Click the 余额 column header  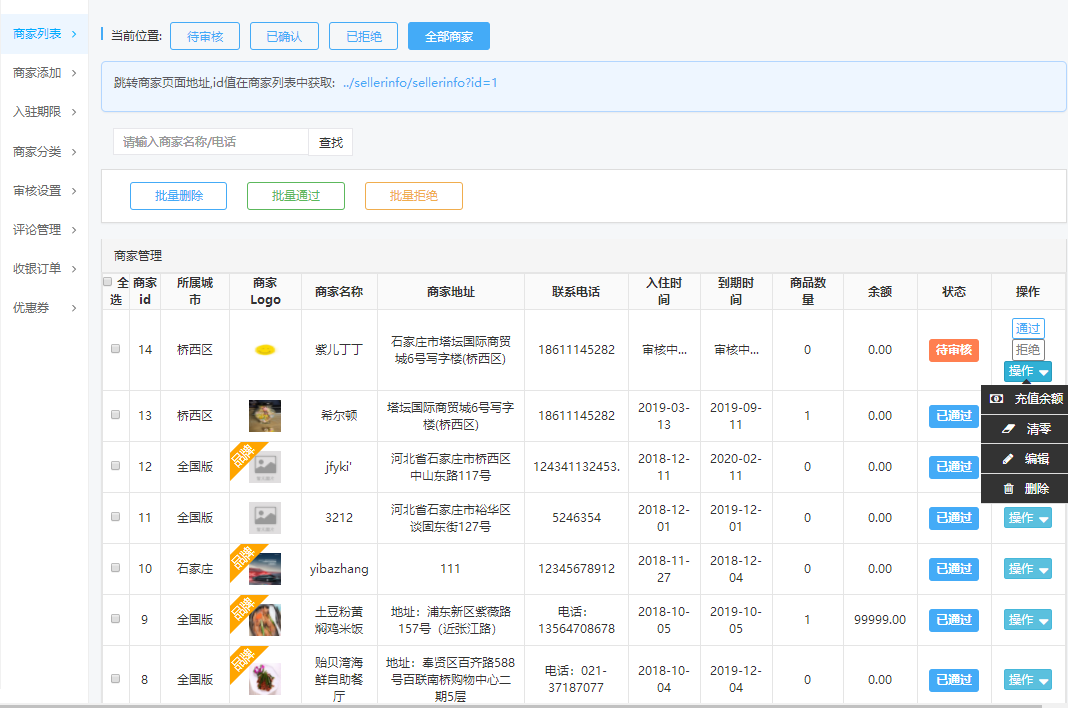[880, 292]
